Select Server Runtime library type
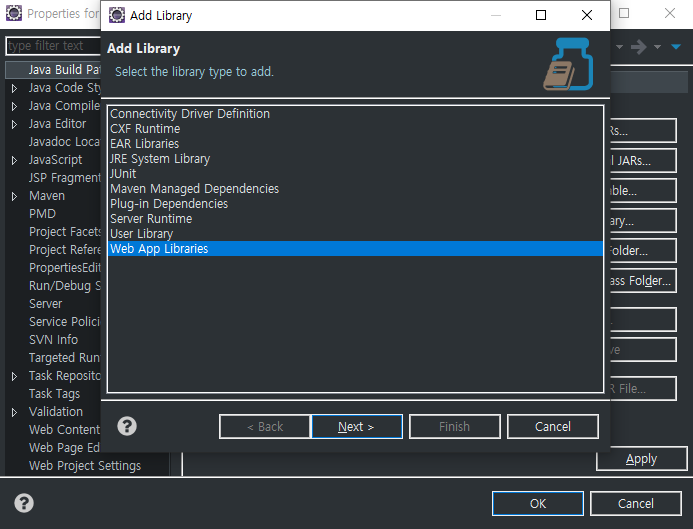Image resolution: width=693 pixels, height=529 pixels. pos(355,219)
